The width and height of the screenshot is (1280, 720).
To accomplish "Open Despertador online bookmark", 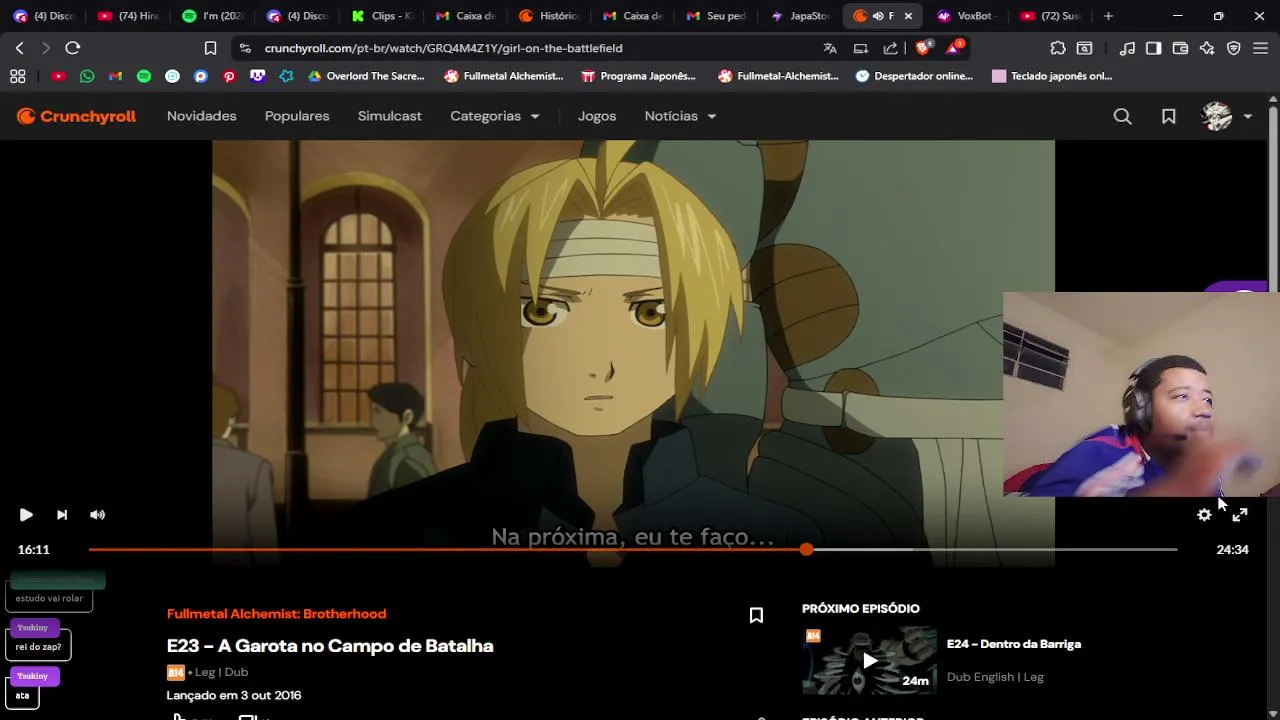I will [x=914, y=76].
